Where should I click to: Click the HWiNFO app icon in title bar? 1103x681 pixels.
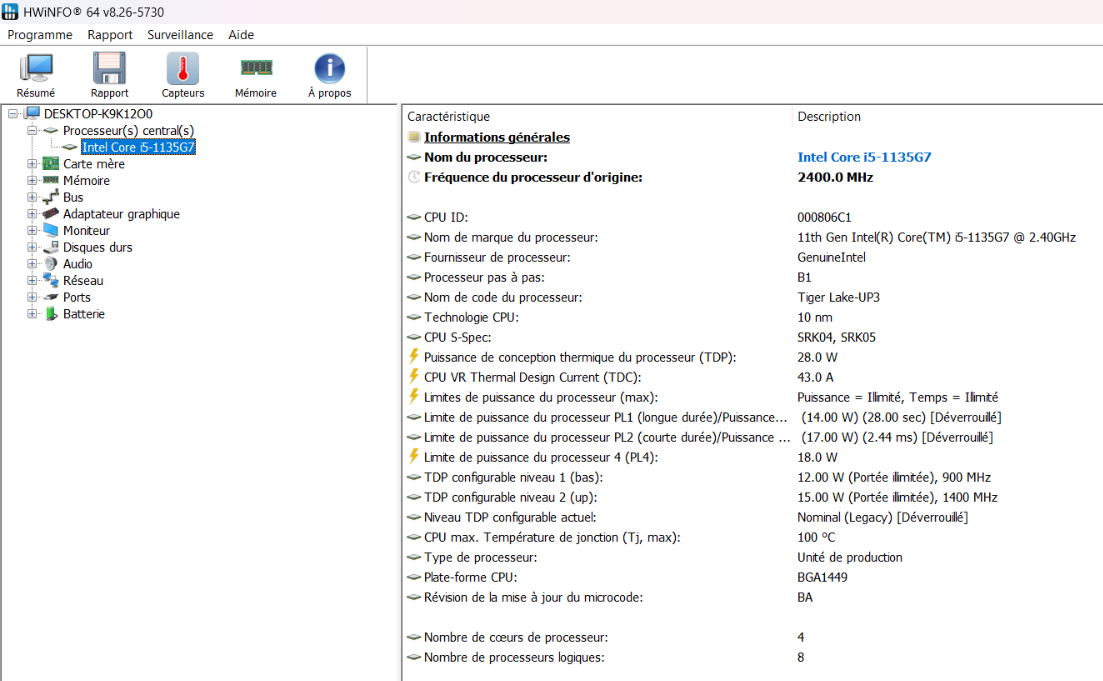(x=10, y=11)
